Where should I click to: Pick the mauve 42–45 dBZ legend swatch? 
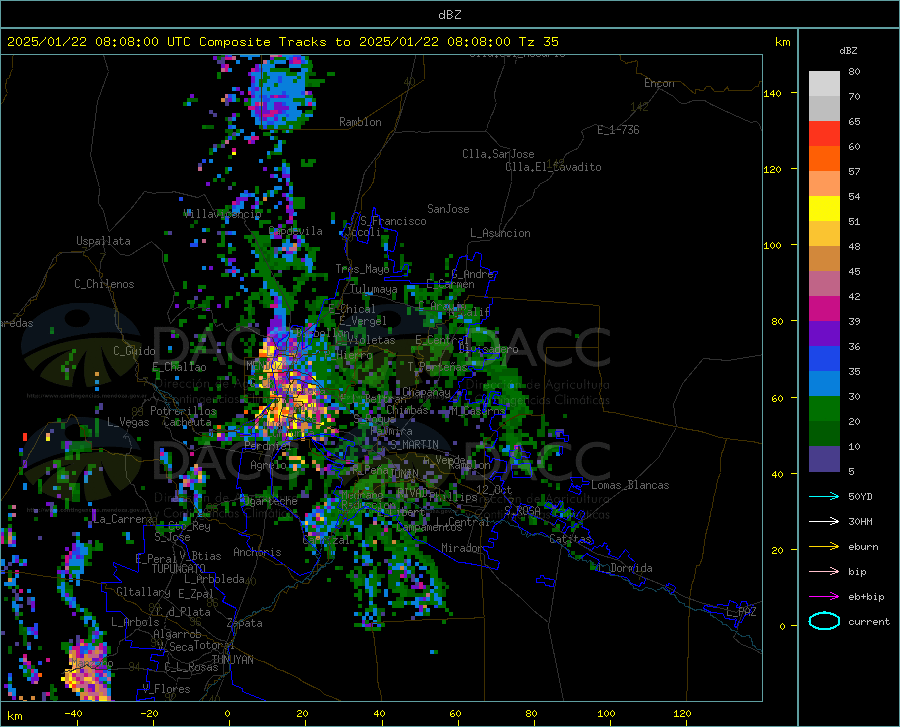[824, 284]
